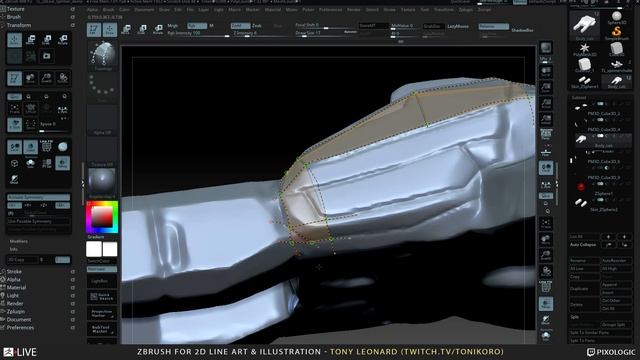Expand the Render palette in left tray
Image resolution: width=640 pixels, height=360 pixels.
tap(15, 304)
